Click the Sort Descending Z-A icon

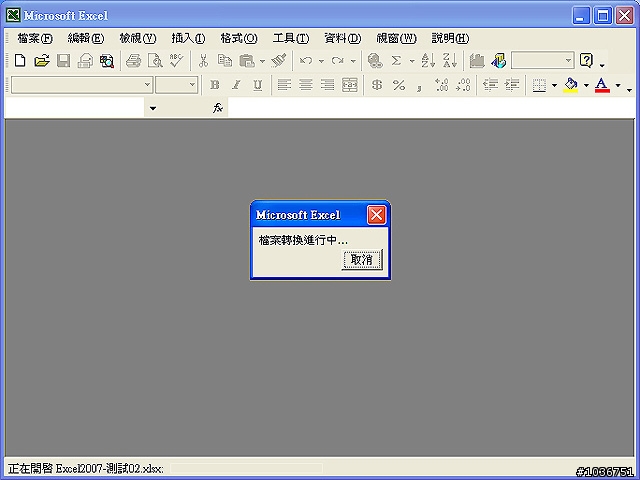point(449,61)
